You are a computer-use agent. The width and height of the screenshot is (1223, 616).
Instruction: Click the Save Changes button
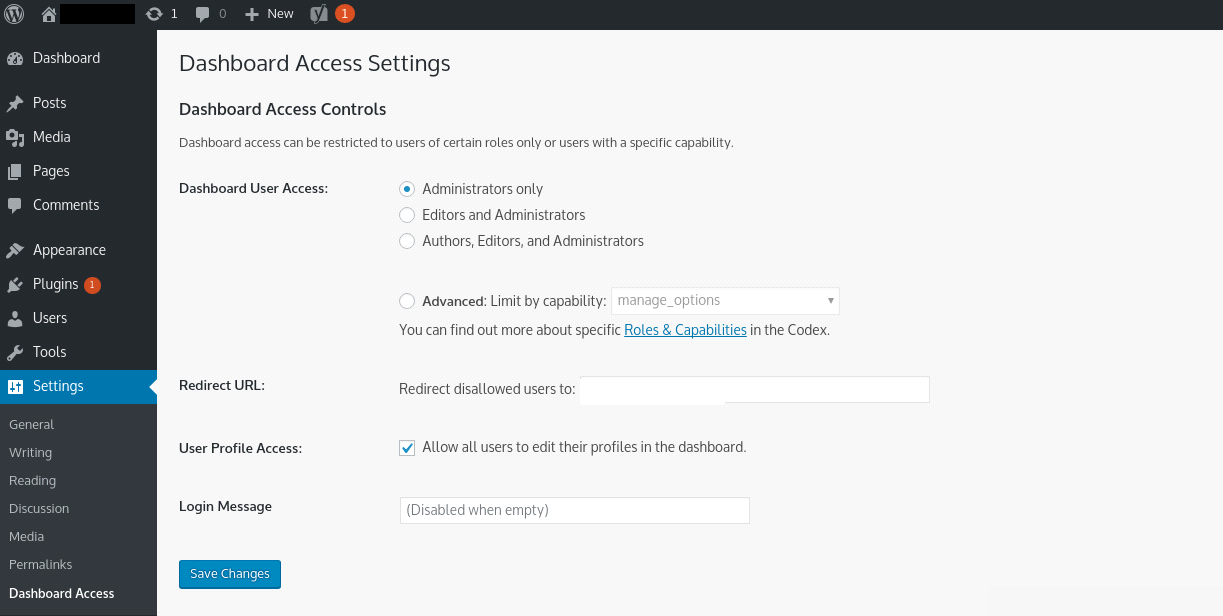(x=229, y=574)
